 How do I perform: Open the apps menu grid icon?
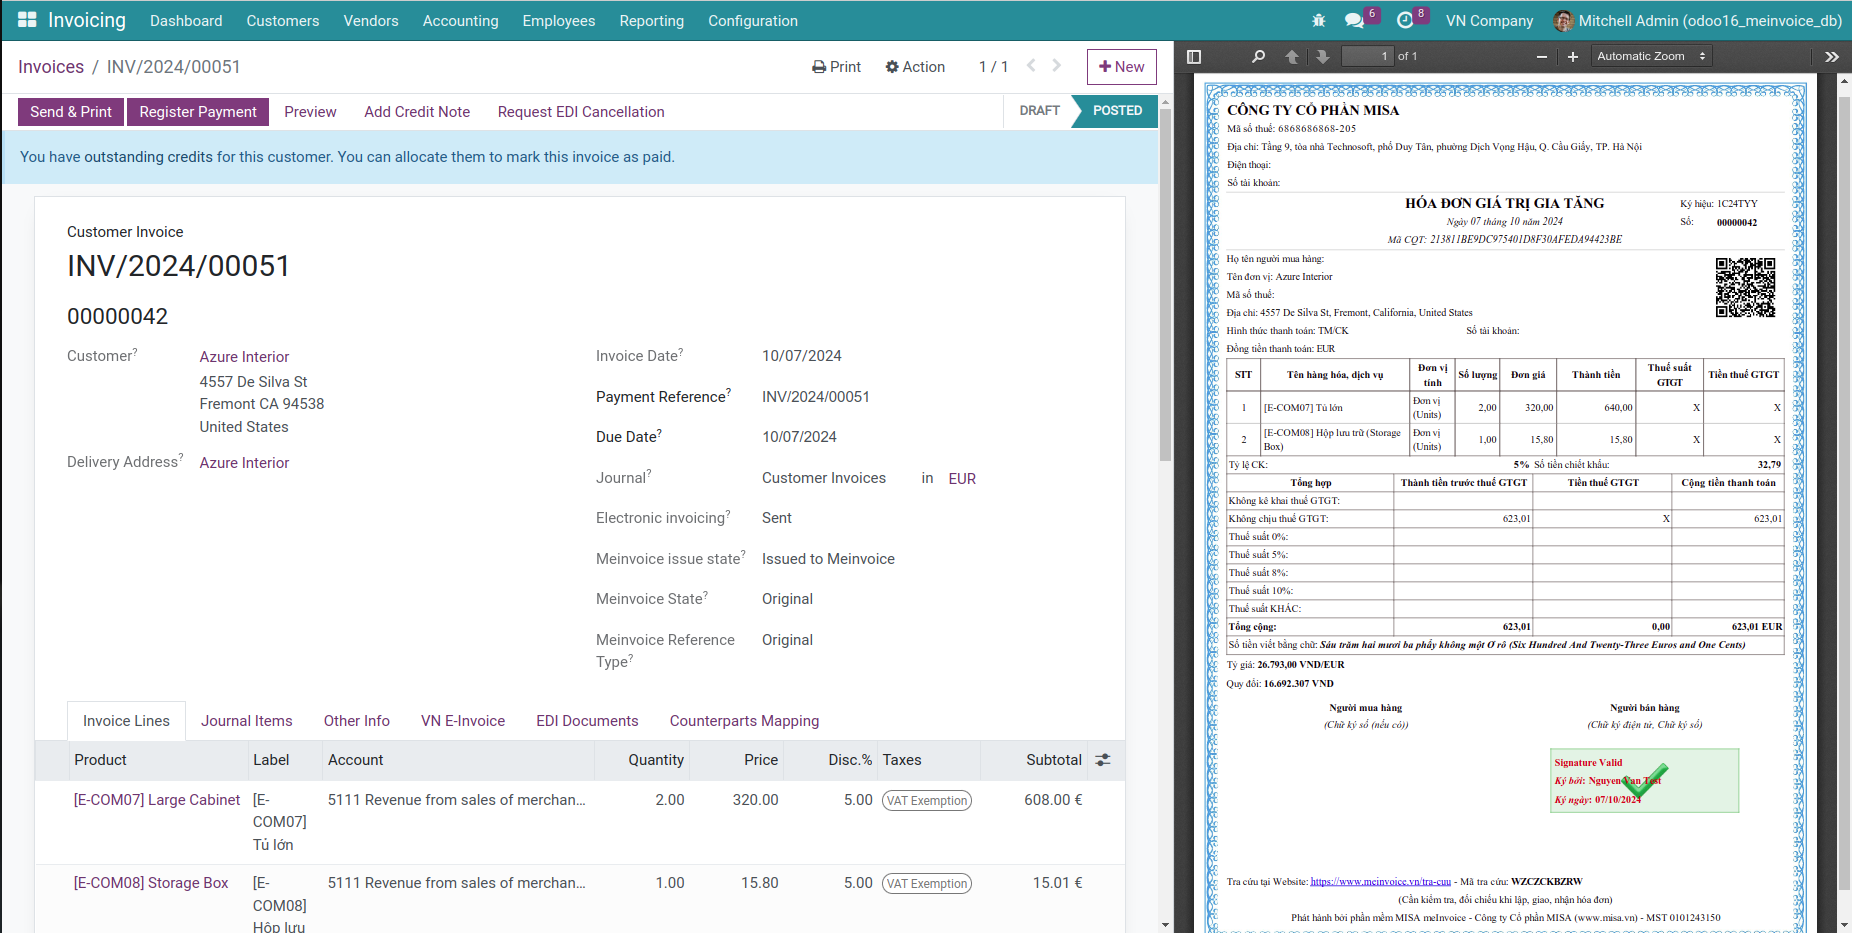click(x=26, y=20)
